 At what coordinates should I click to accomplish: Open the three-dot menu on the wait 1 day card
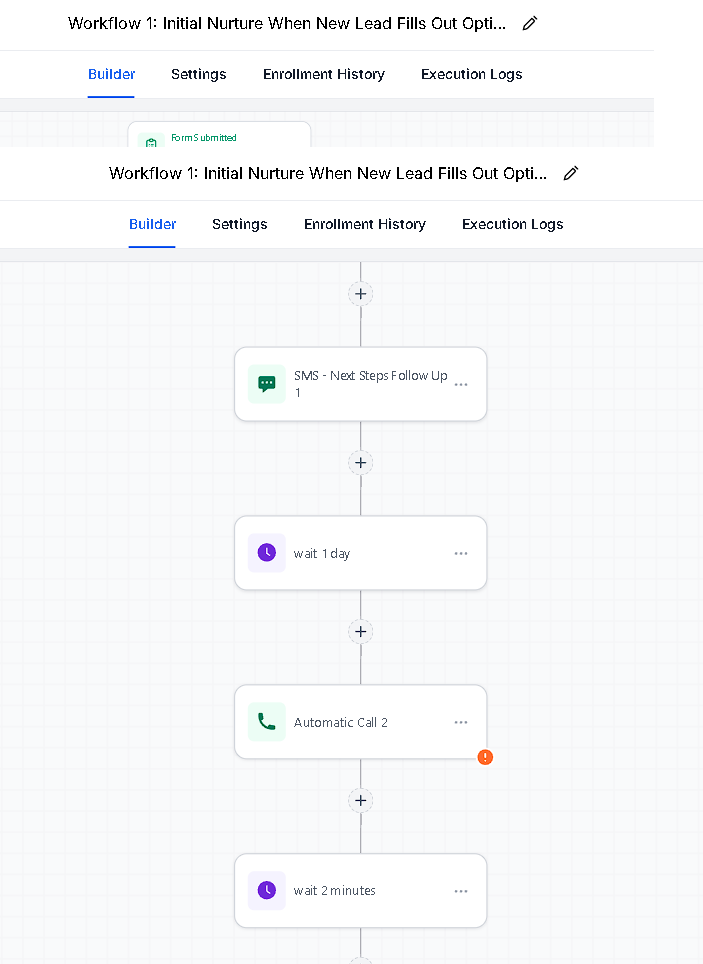coord(461,553)
